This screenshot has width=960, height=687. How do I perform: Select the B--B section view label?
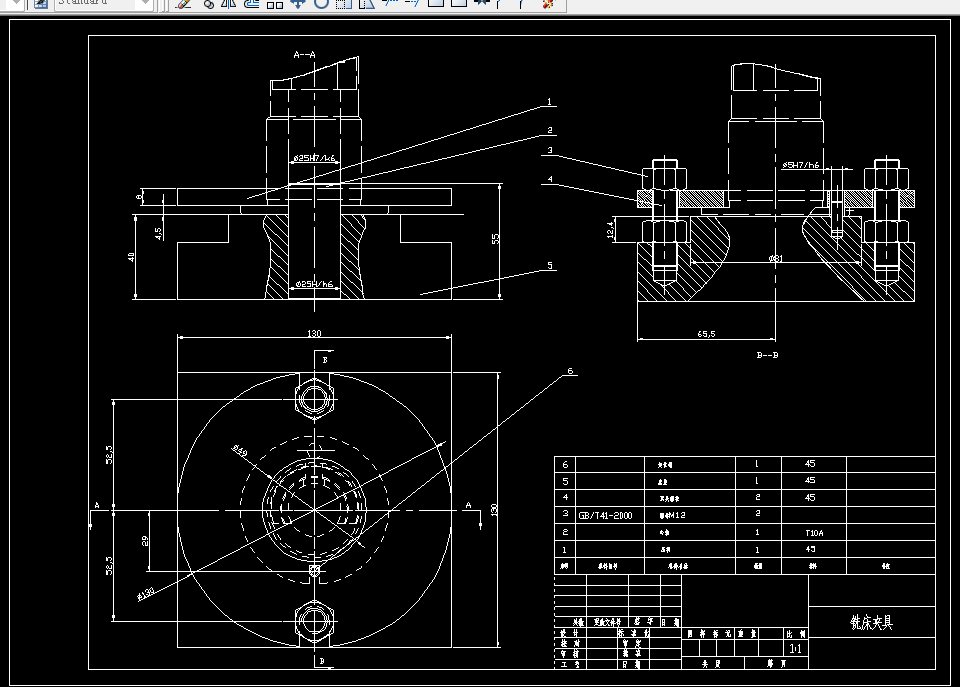pyautogui.click(x=767, y=355)
